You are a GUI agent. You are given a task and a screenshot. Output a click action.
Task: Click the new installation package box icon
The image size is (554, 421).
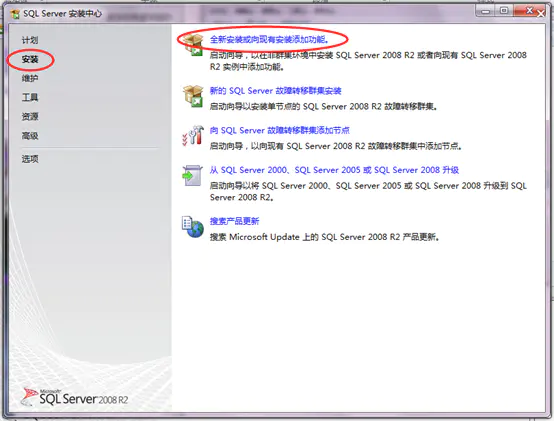click(193, 45)
